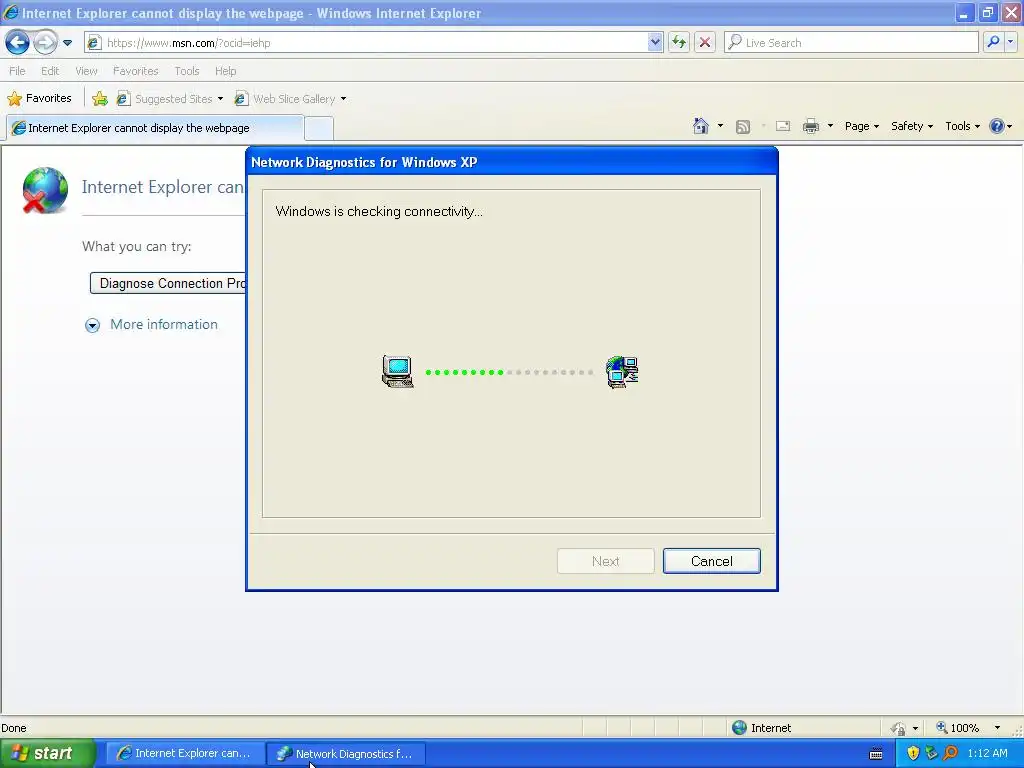Image resolution: width=1024 pixels, height=768 pixels.
Task: Click the Home icon in command bar
Action: pos(701,126)
